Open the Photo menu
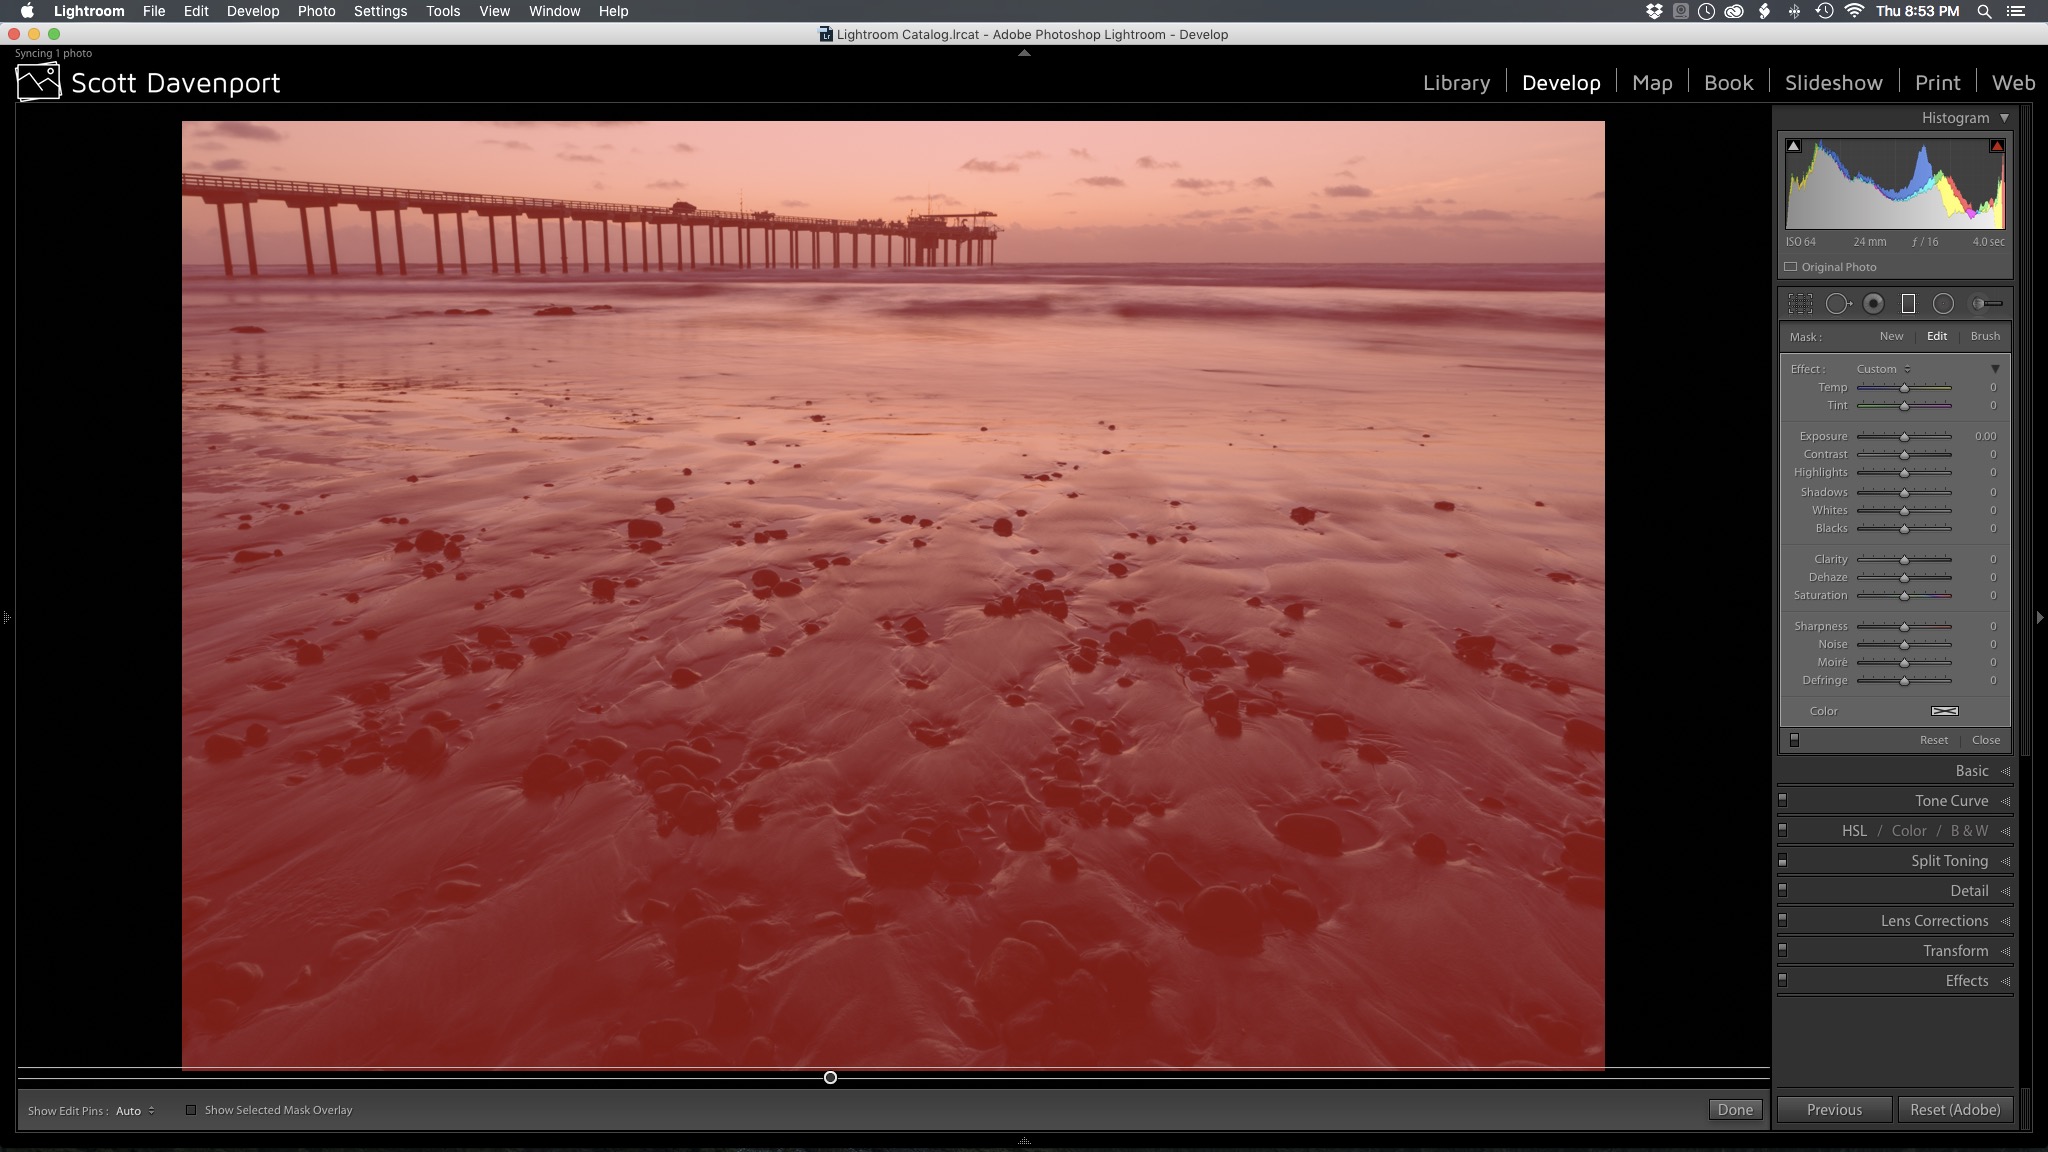 coord(316,11)
